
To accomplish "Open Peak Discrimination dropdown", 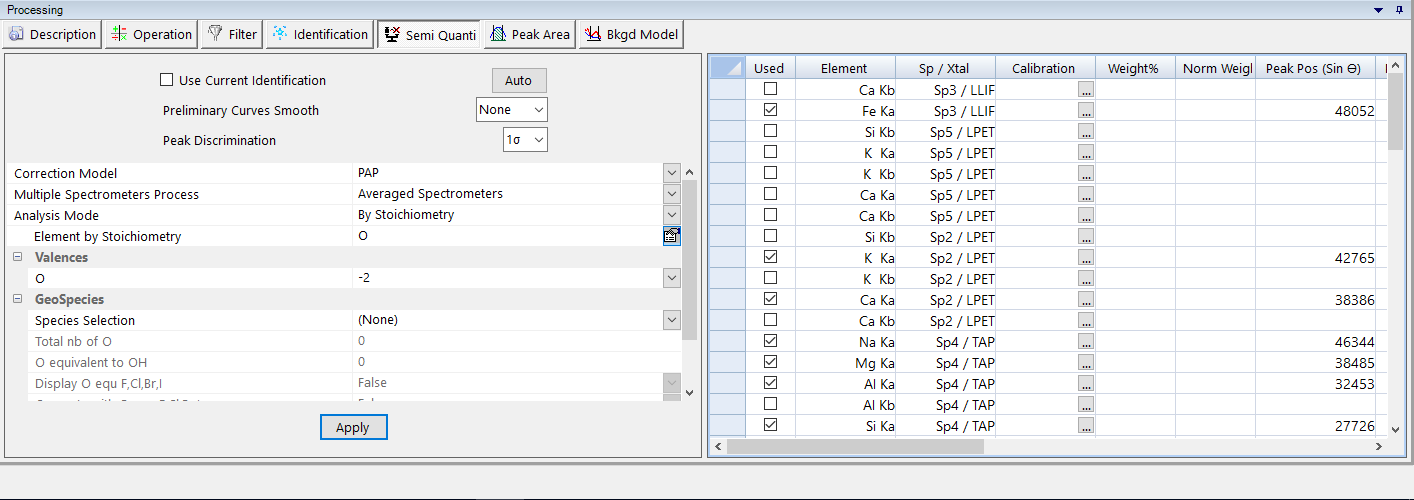I will (525, 140).
